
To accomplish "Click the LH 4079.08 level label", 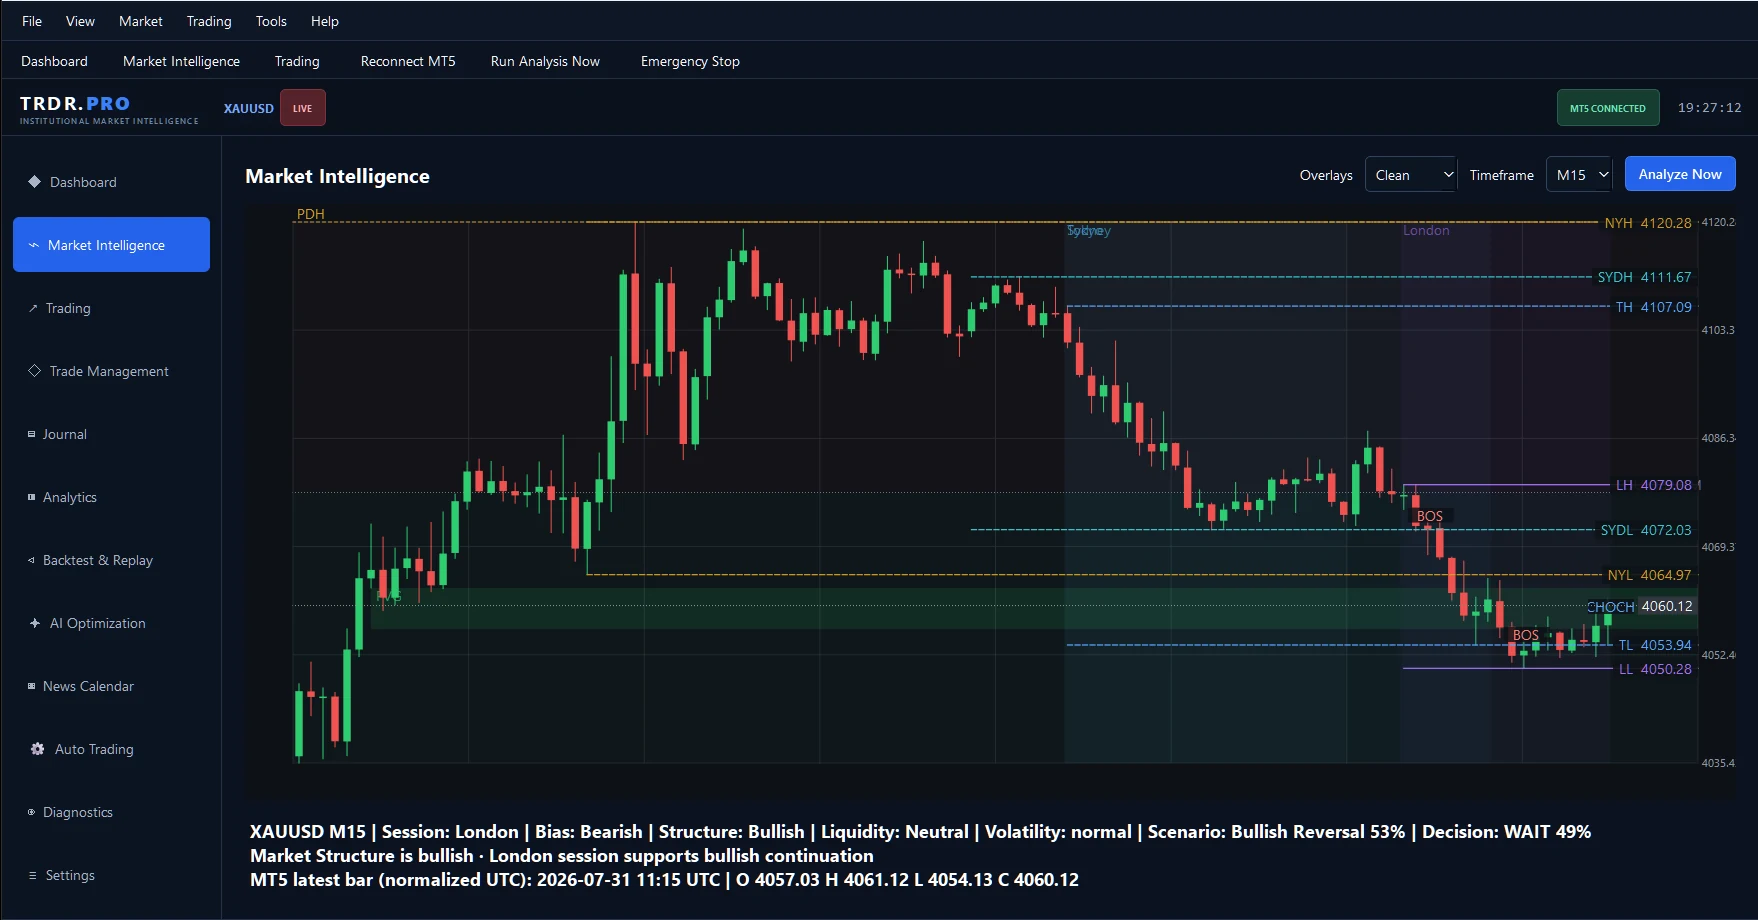I will [x=1654, y=485].
